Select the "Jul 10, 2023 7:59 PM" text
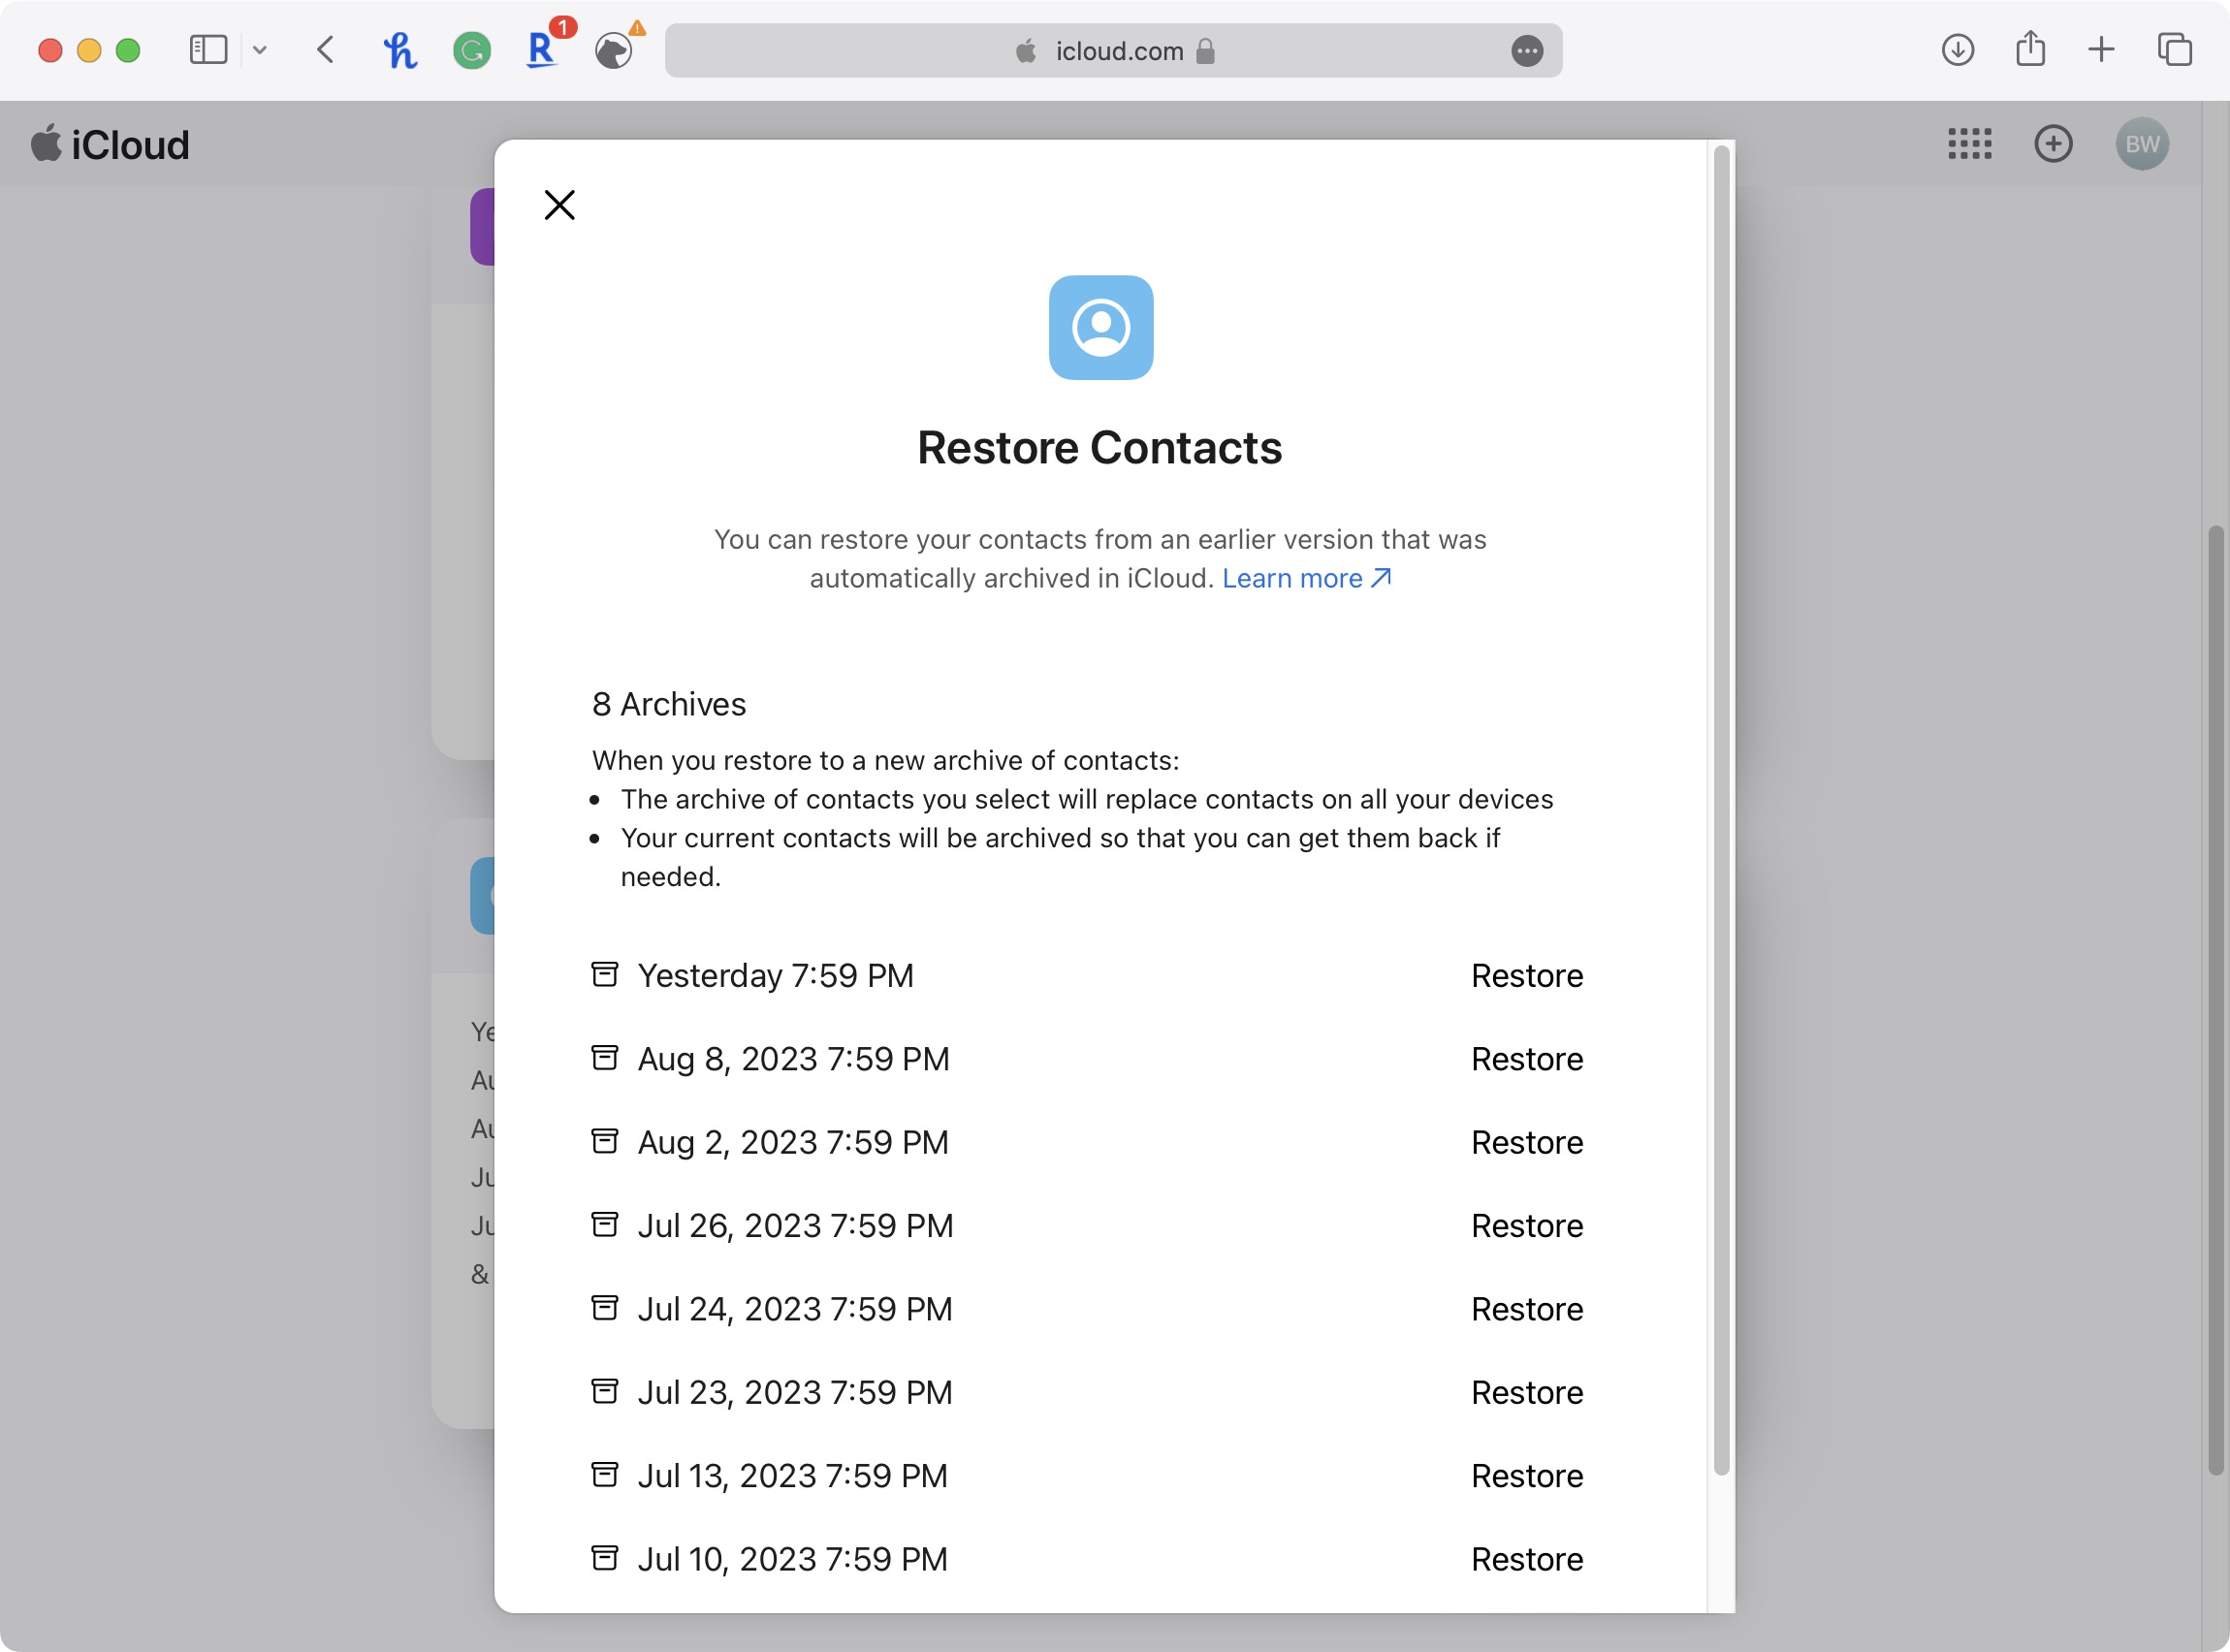This screenshot has height=1652, width=2230. click(792, 1559)
